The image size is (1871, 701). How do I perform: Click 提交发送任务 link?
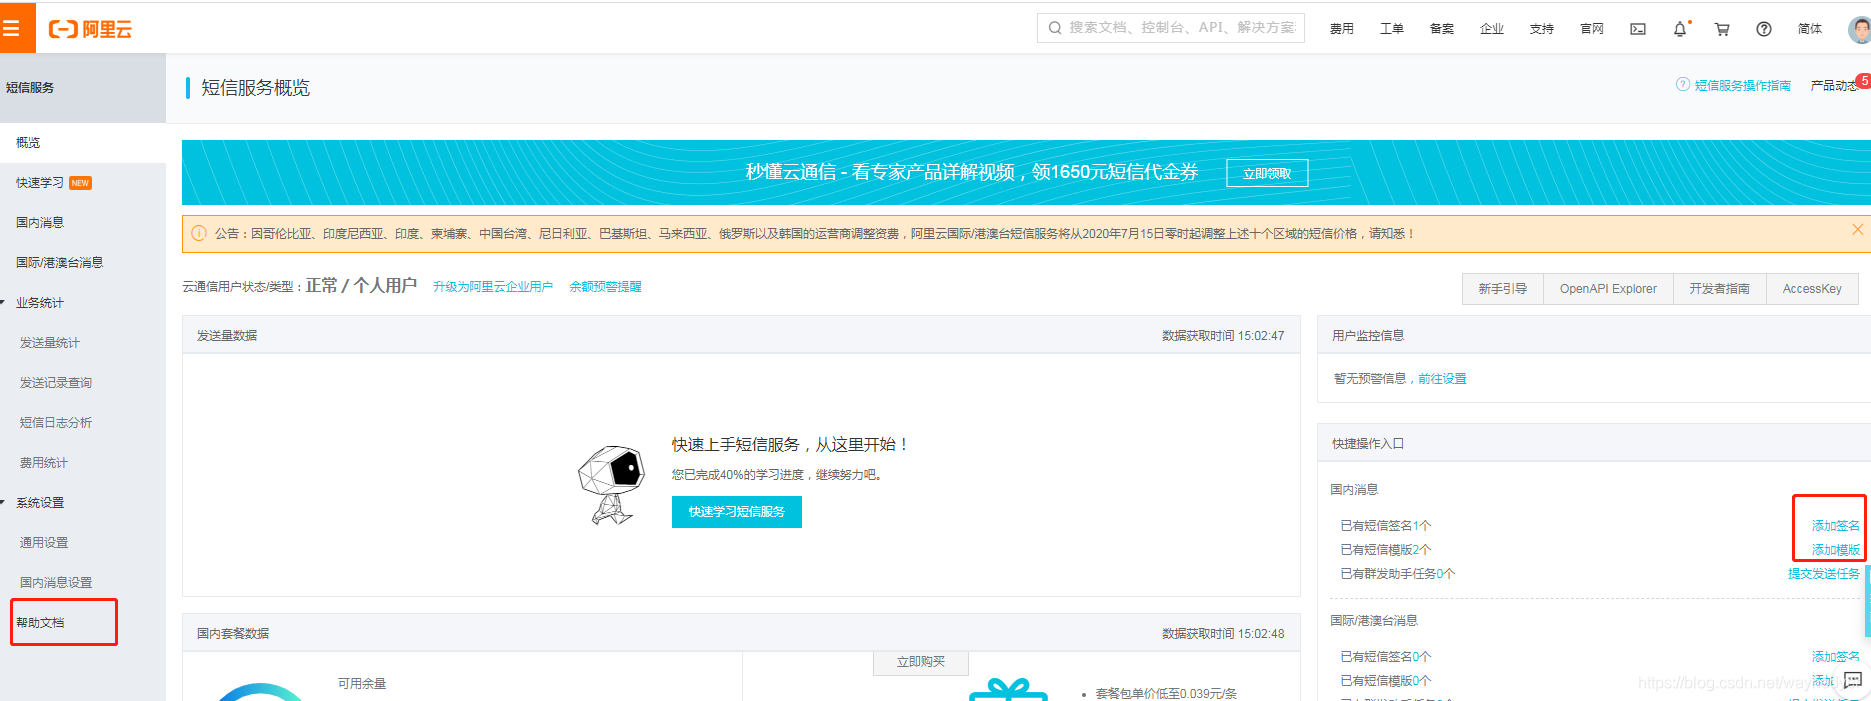coord(1824,574)
